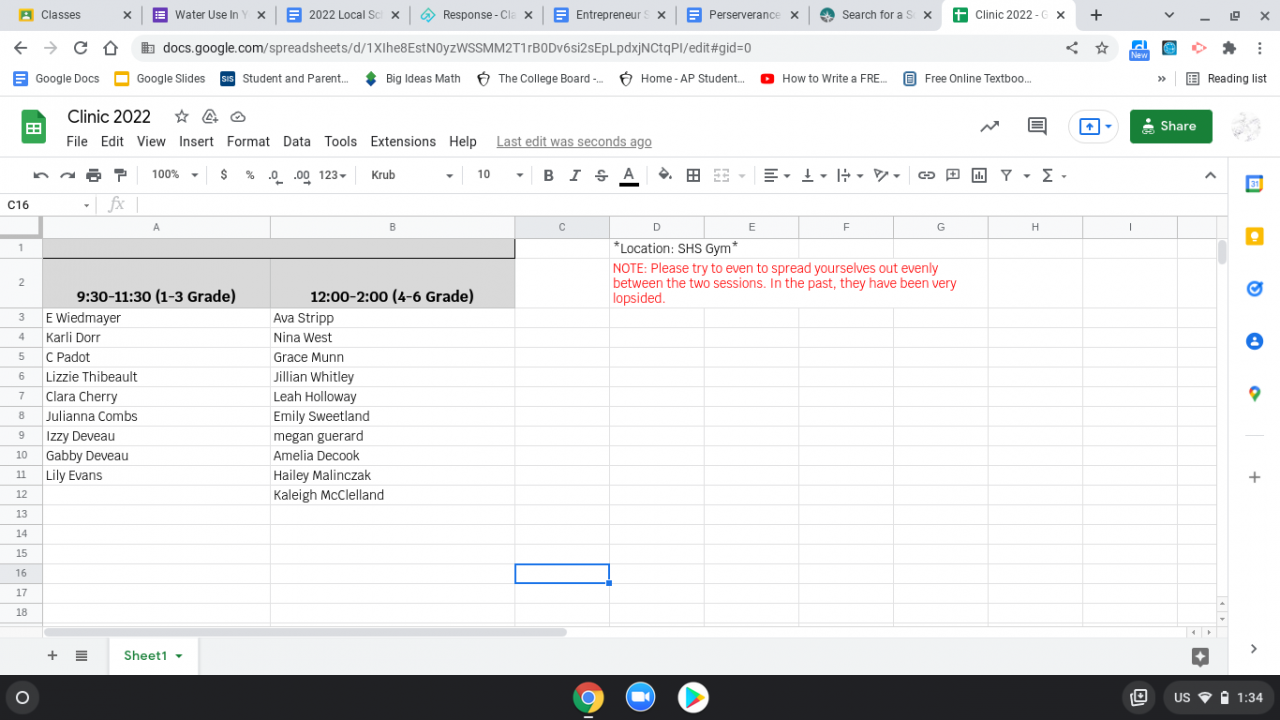Select the Sheet1 tab
Screen dimensions: 1280x720
[153, 656]
